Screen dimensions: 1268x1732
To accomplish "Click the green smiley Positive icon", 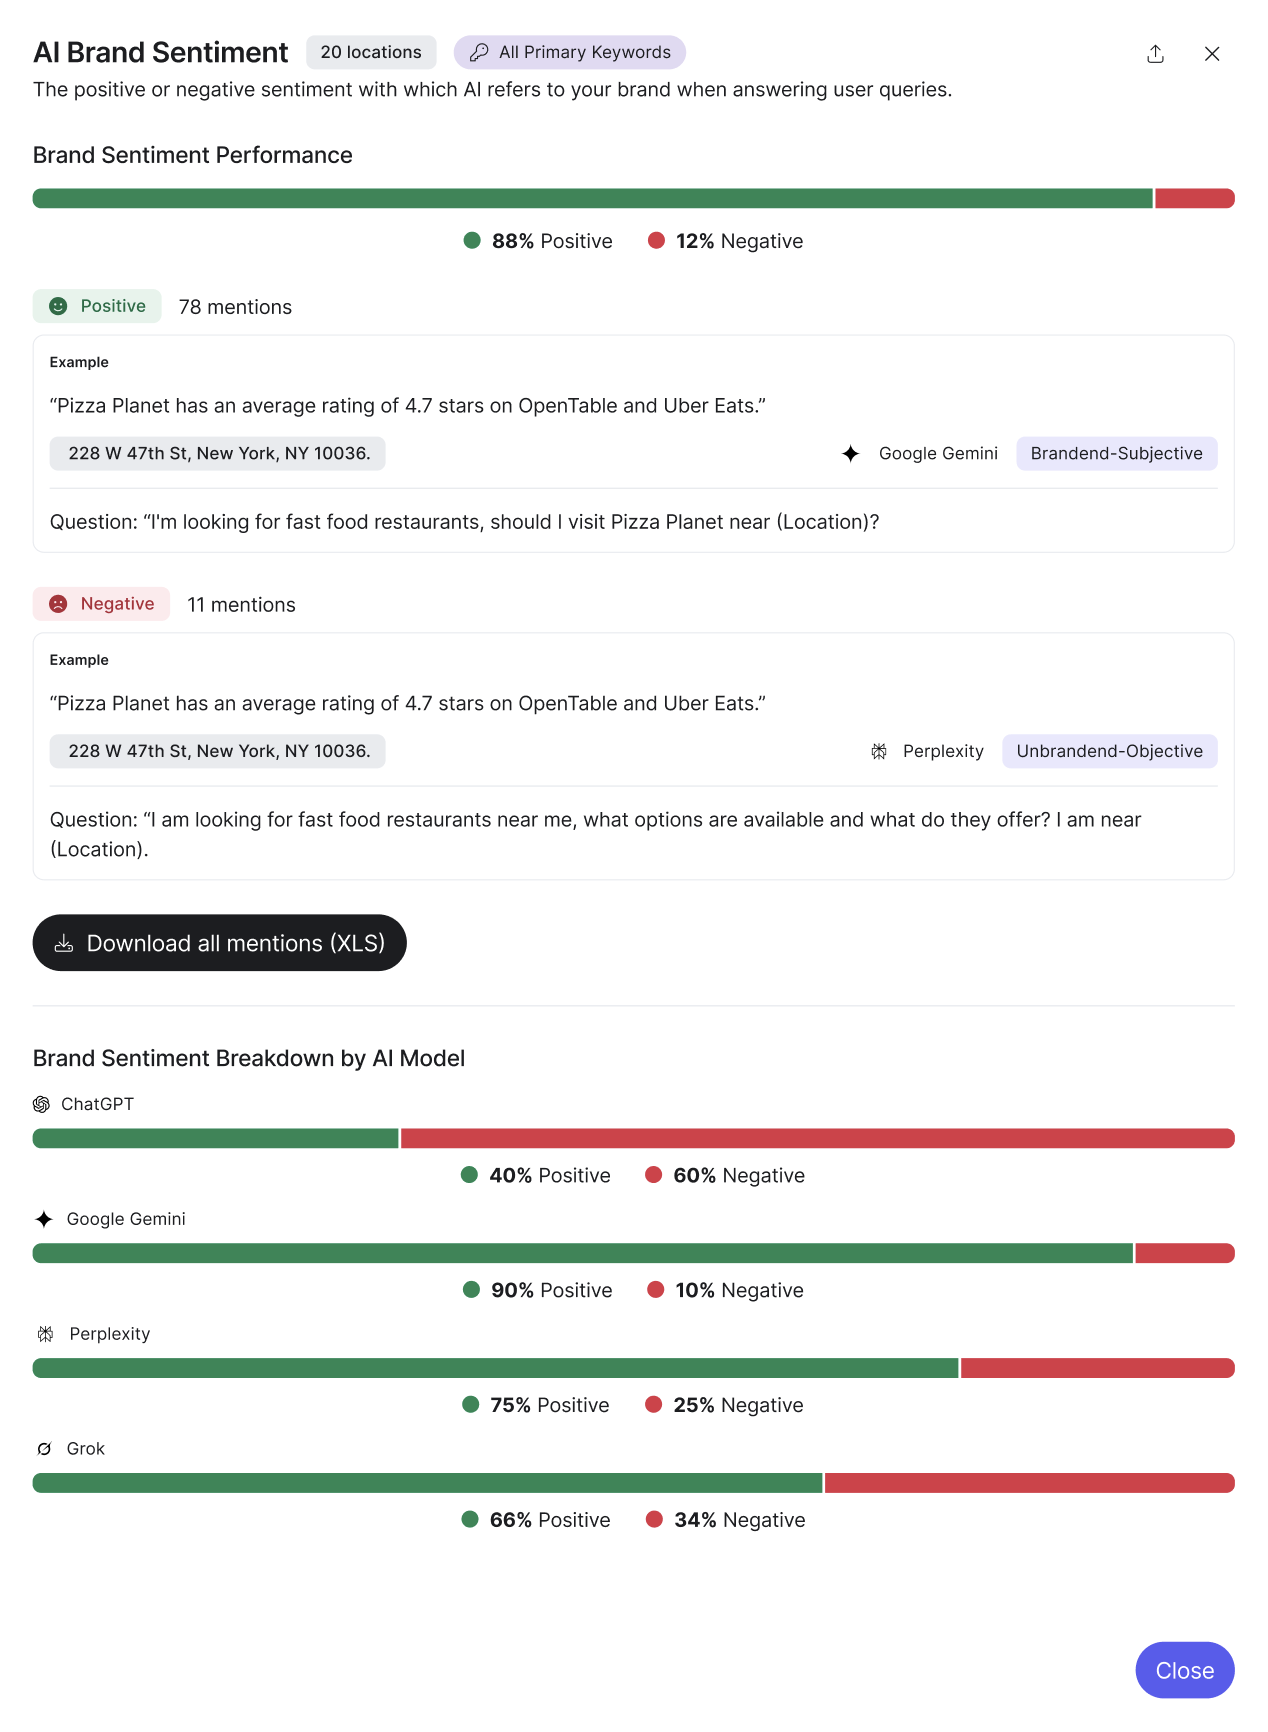I will (x=59, y=306).
